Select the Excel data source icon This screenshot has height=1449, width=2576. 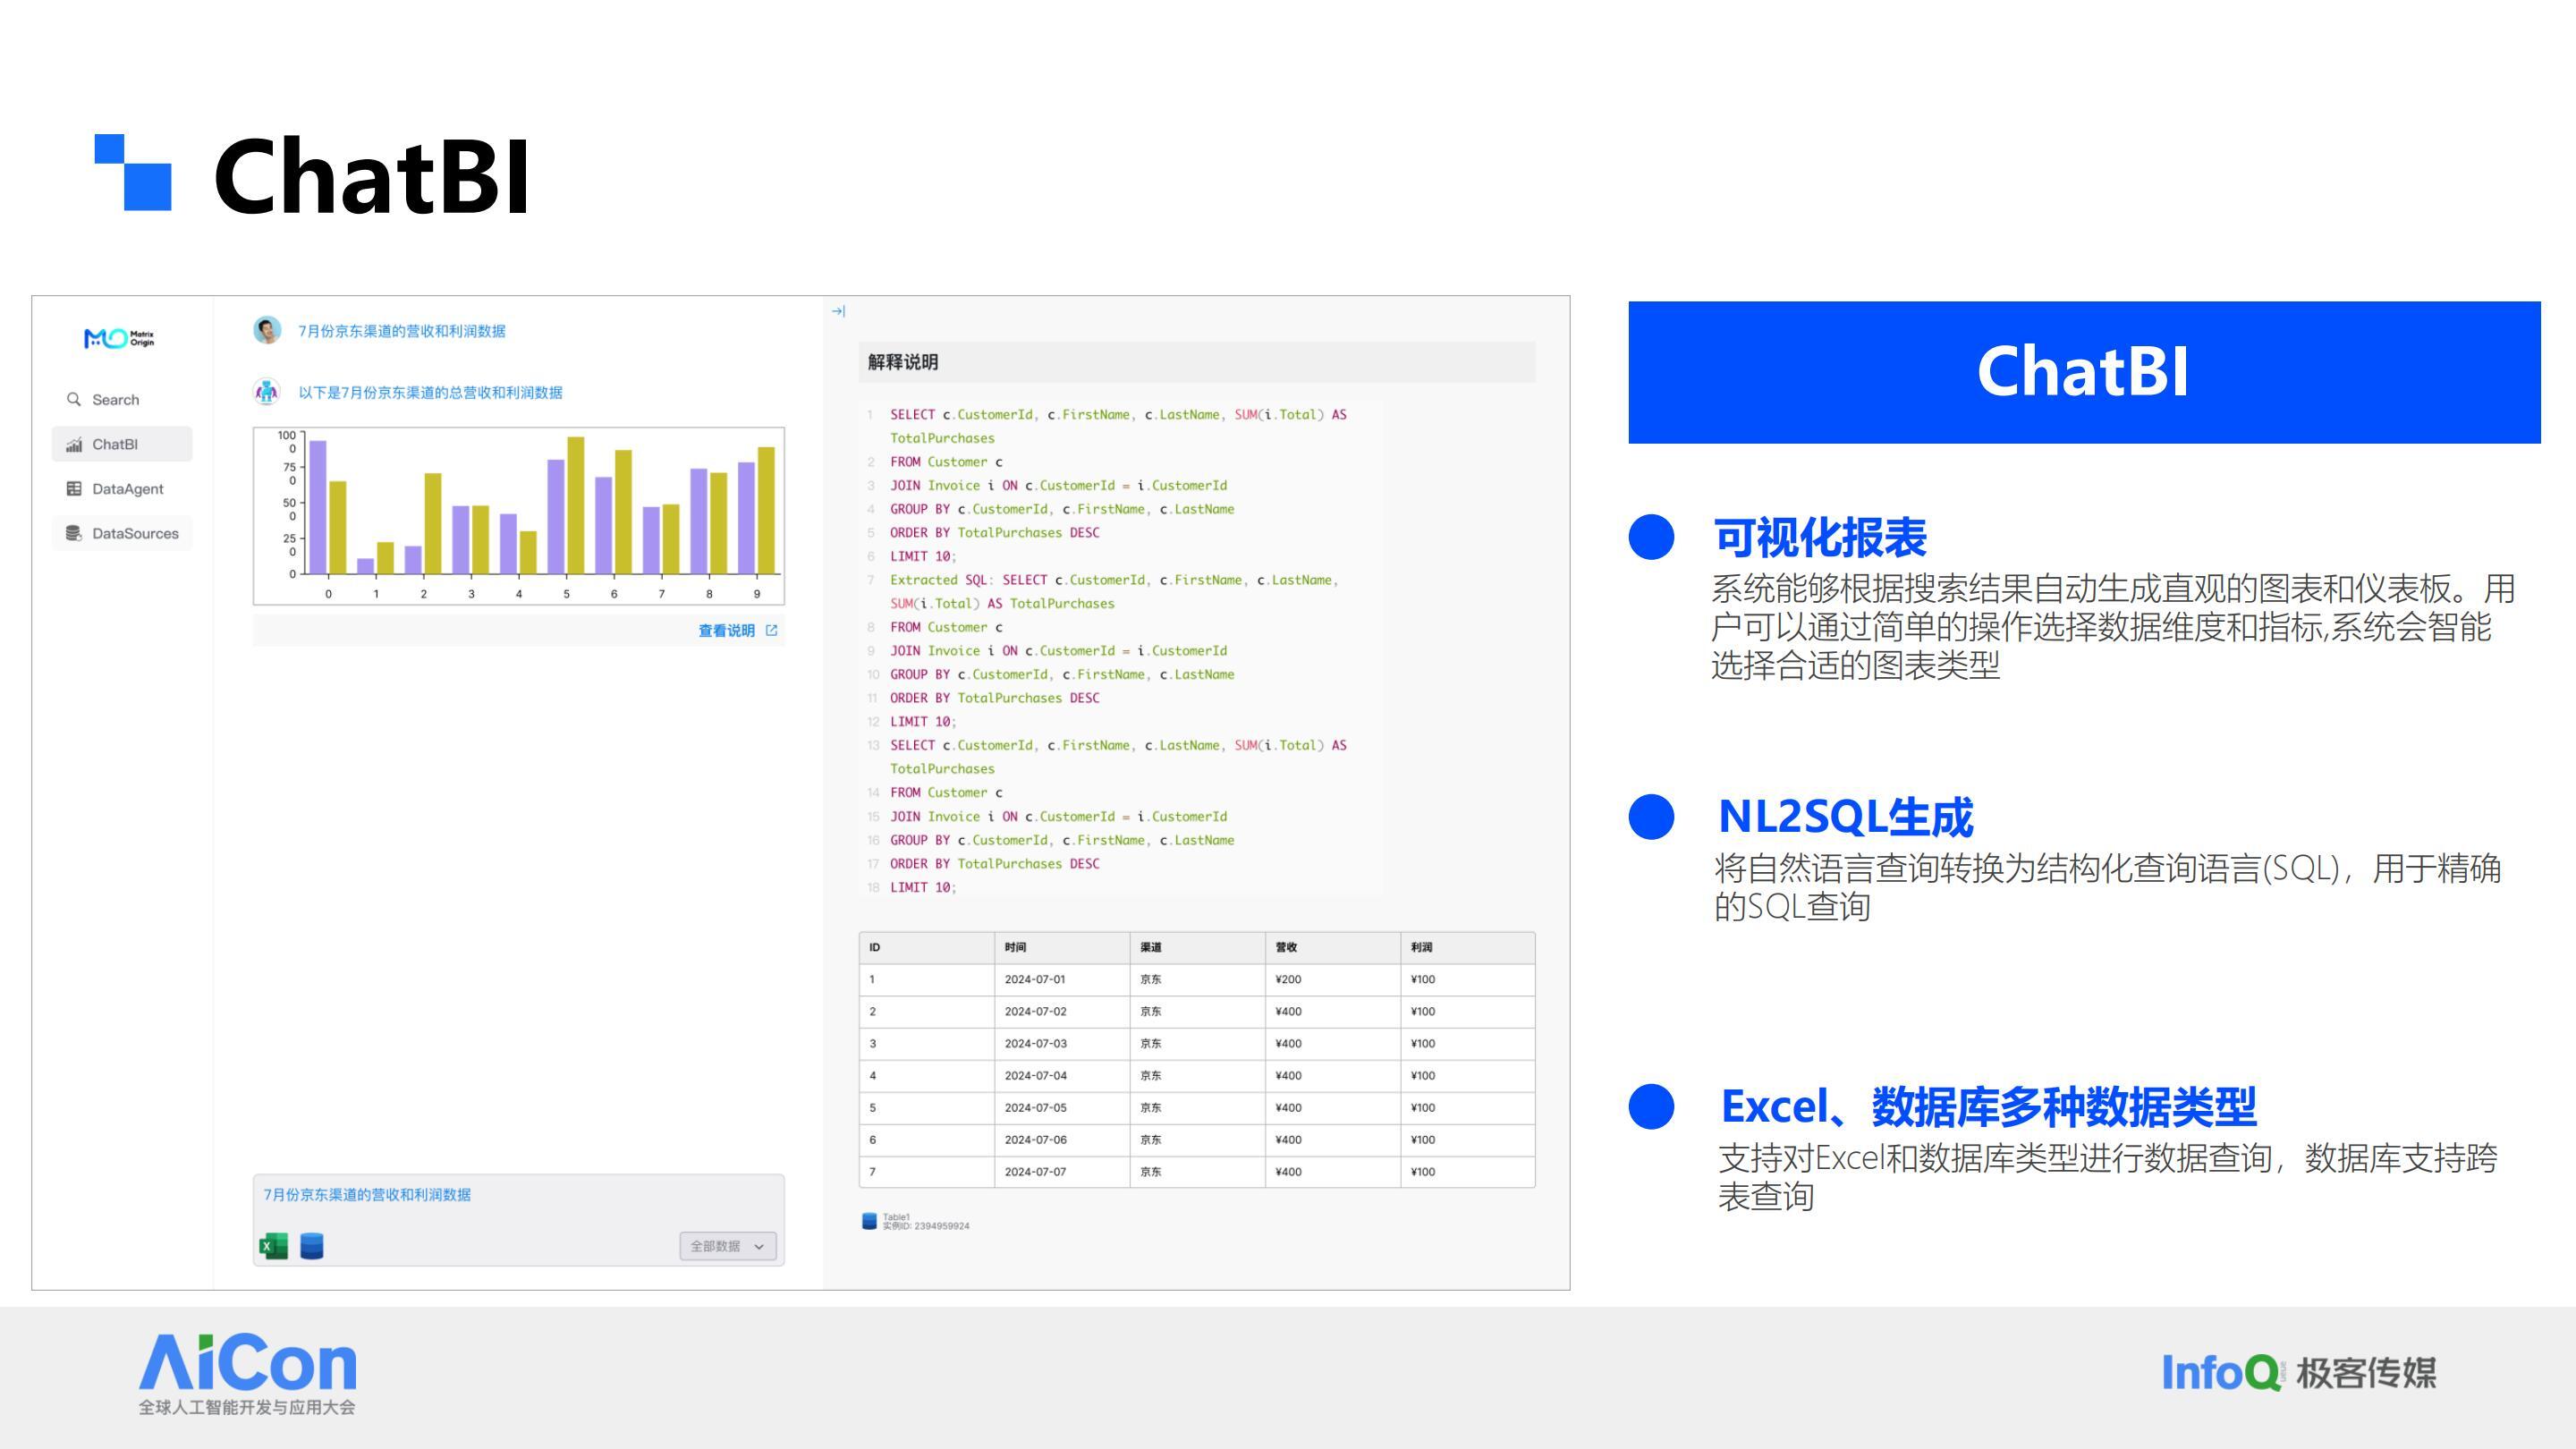(273, 1246)
